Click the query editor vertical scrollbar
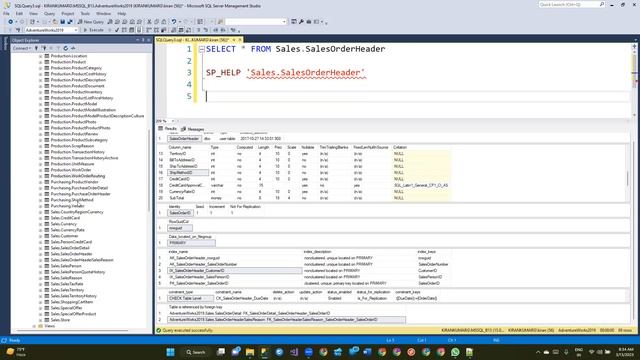Image resolution: width=640 pixels, height=360 pixels. coord(634,82)
